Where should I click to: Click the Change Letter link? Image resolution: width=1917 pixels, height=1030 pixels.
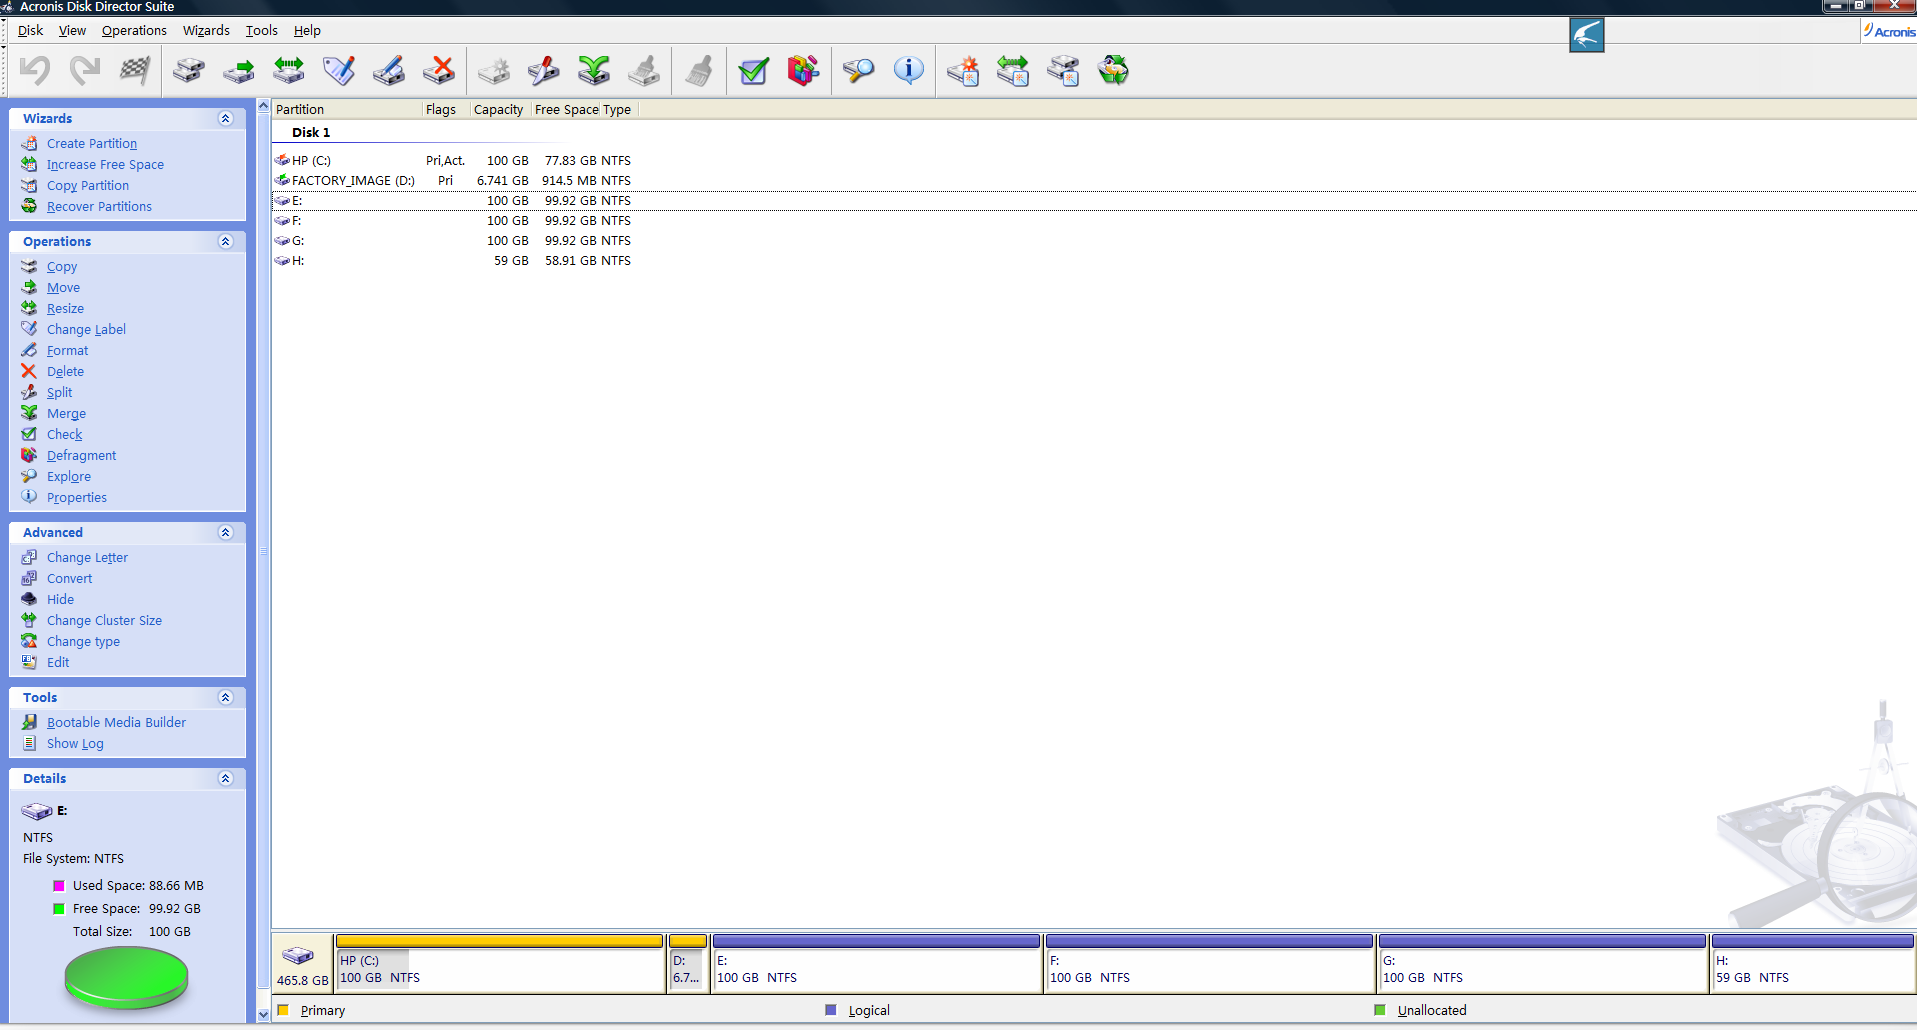tap(87, 558)
